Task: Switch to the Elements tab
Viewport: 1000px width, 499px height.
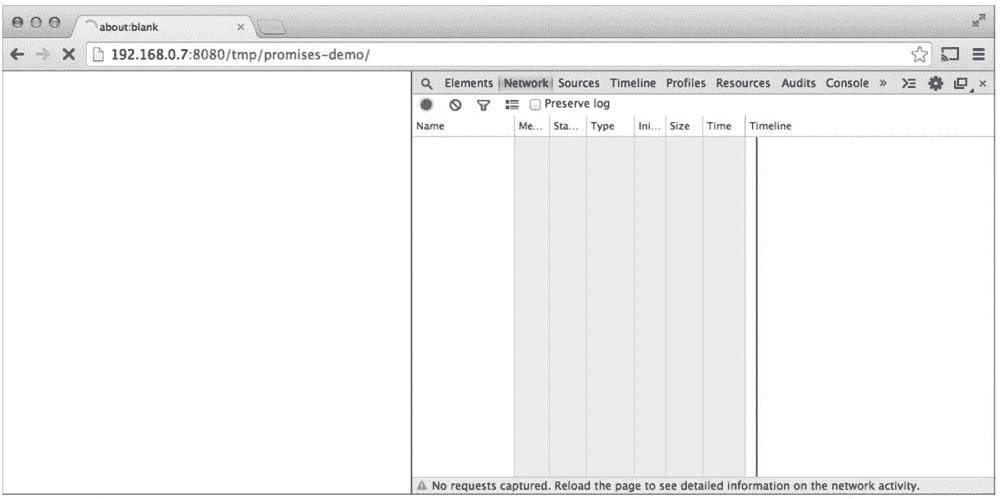Action: (468, 84)
